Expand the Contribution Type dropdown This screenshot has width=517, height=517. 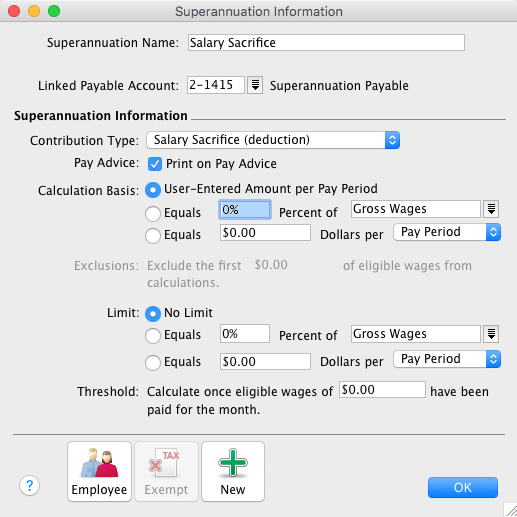click(x=273, y=140)
